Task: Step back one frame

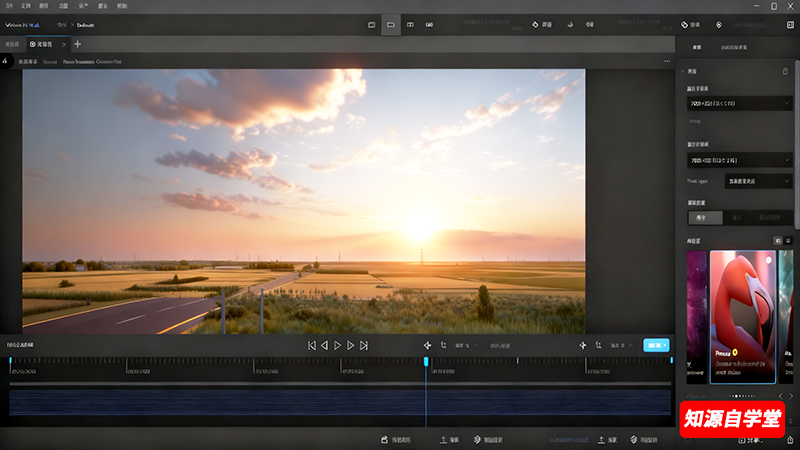Action: [325, 345]
